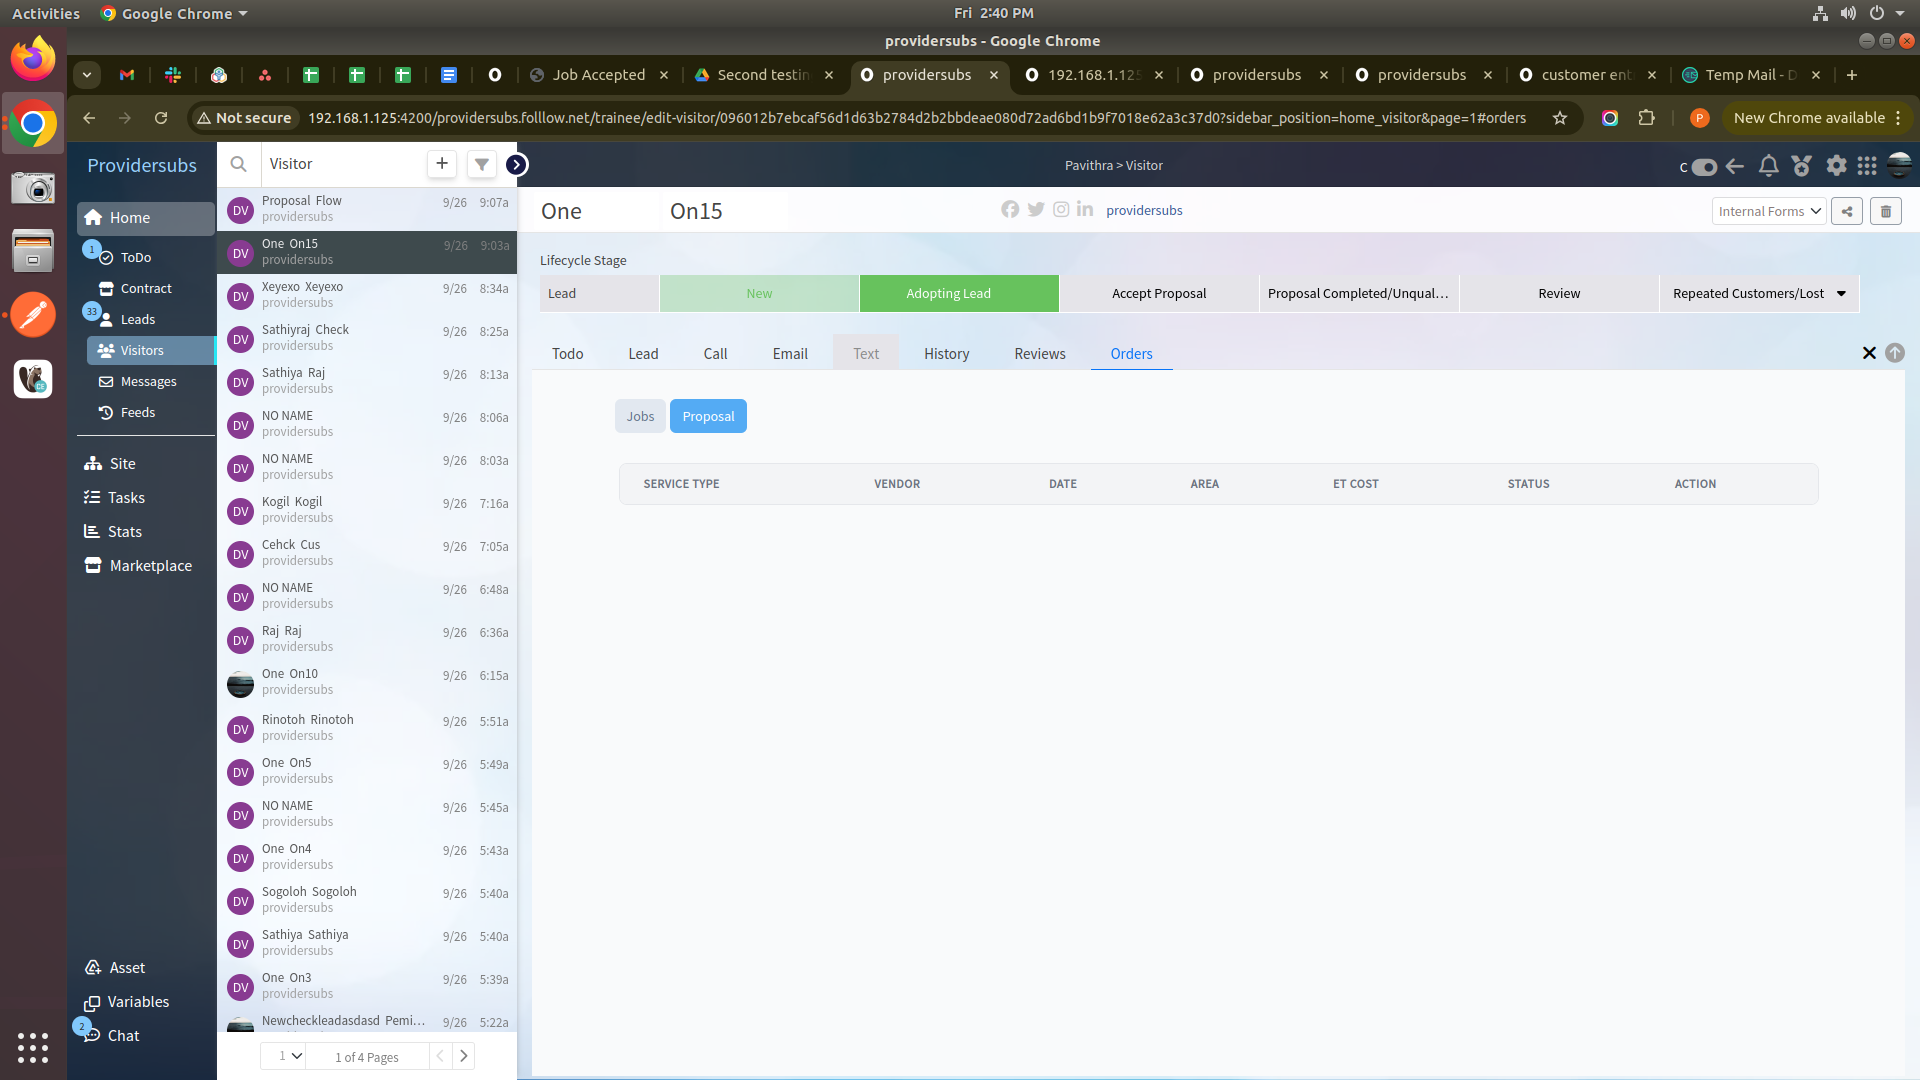Click the share icon button
The image size is (1920, 1080).
pos(1847,211)
